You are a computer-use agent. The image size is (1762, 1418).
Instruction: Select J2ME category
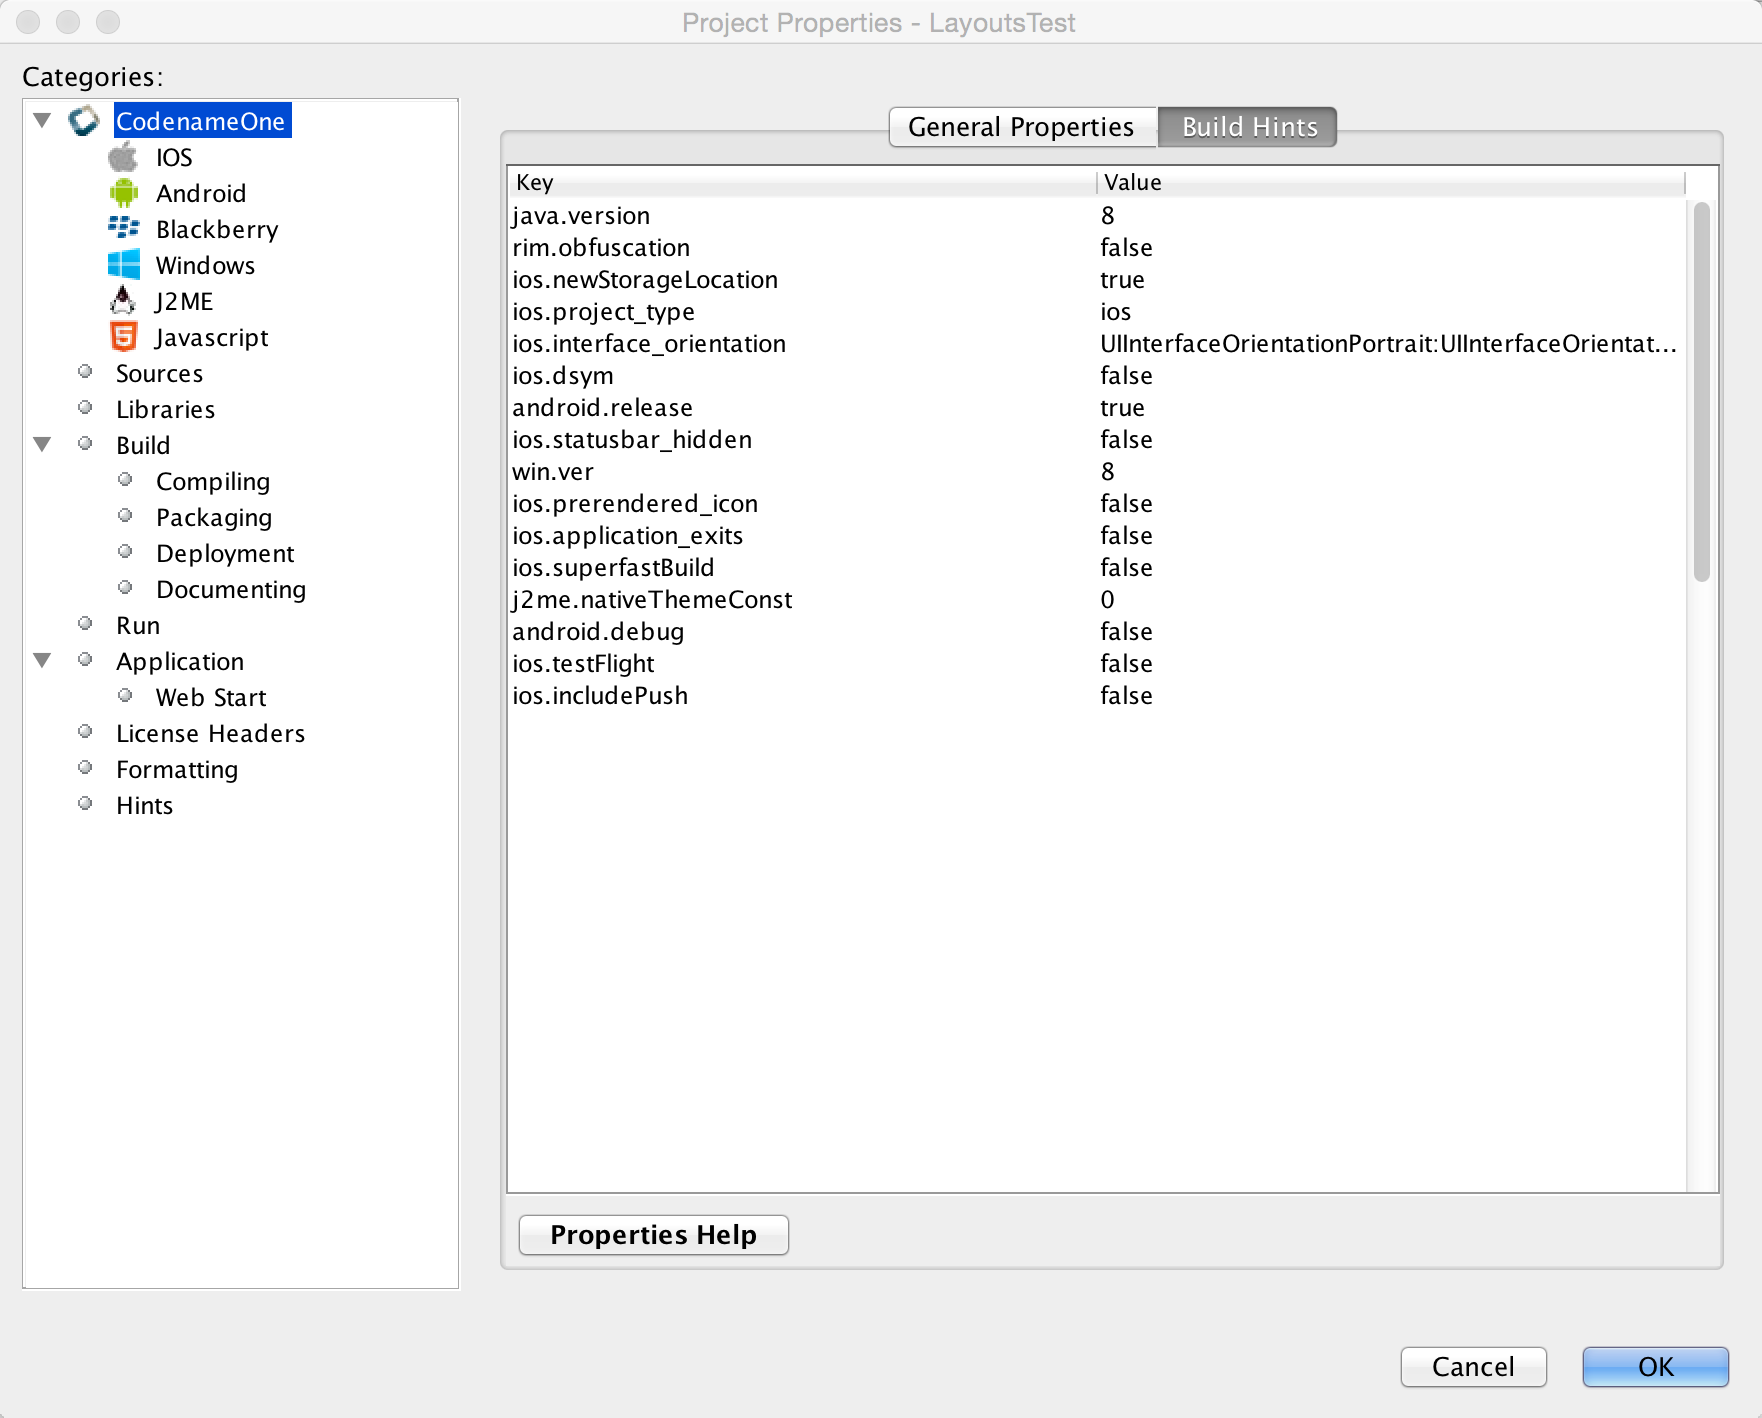tap(184, 301)
